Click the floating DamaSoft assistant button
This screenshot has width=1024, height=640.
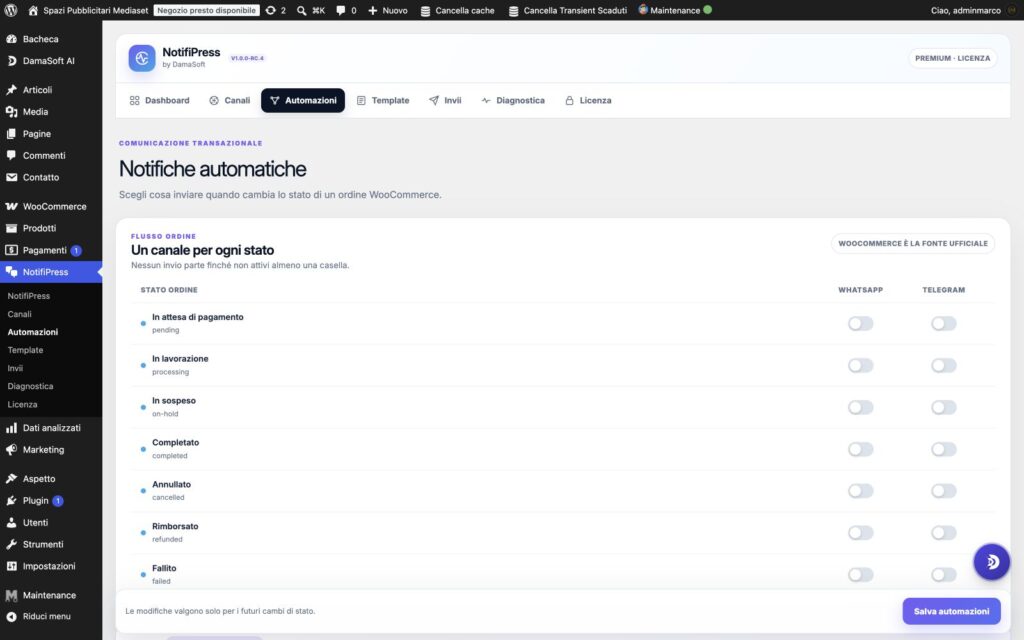991,562
